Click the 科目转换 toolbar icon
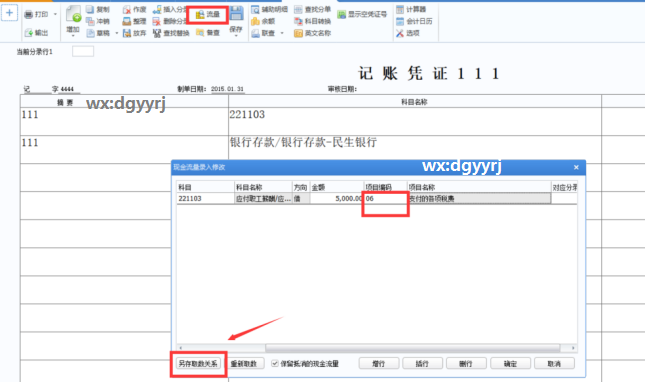Viewport: 645px width, 383px height. pyautogui.click(x=298, y=21)
